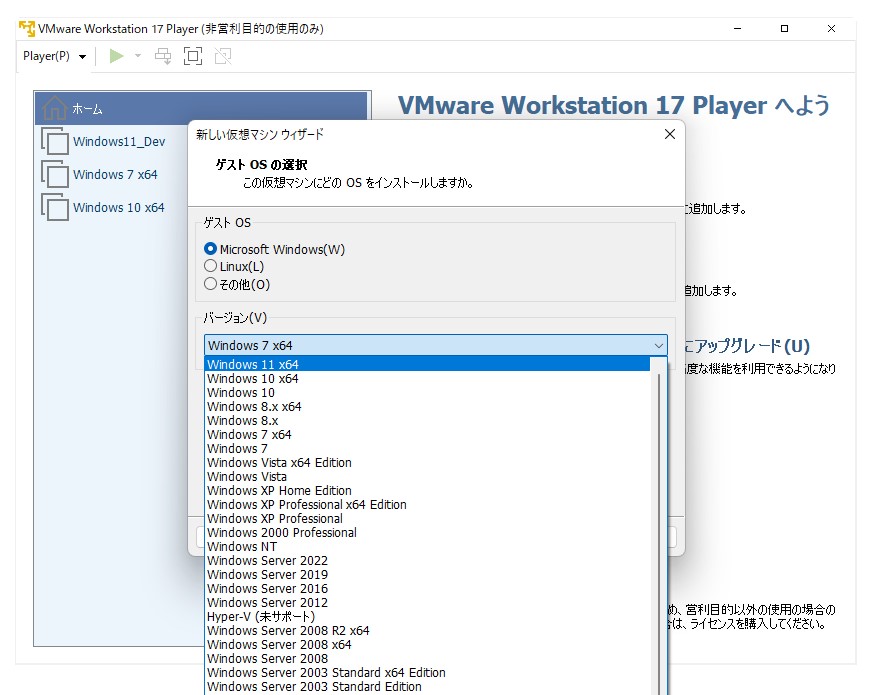Screen dimensions: 880x695
Task: Select その他 guest OS option
Action: [x=211, y=284]
